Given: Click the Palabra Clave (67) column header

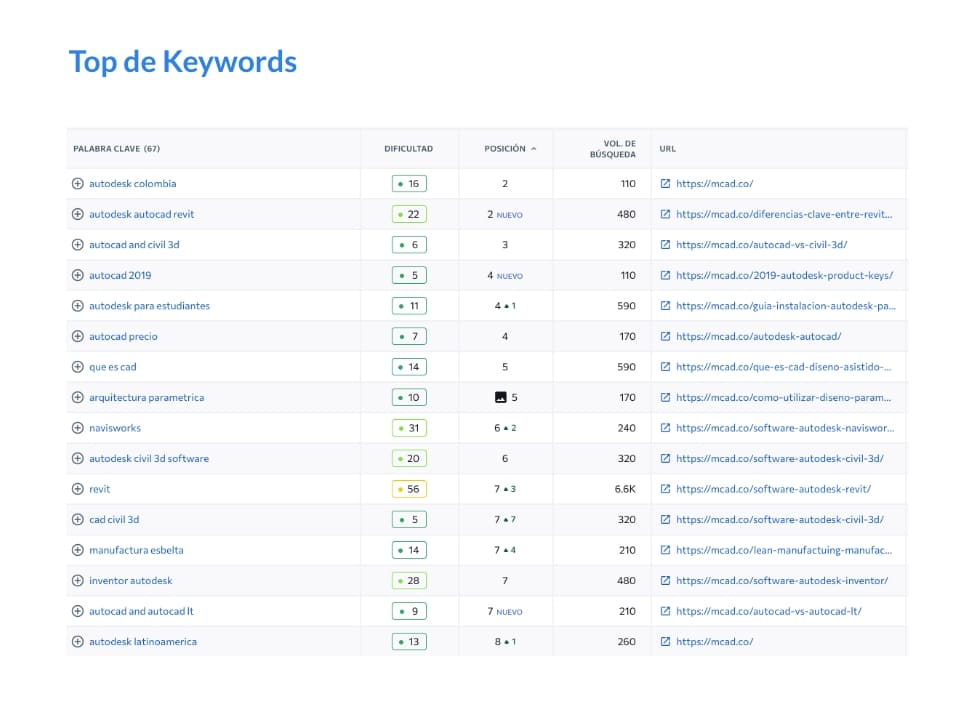Looking at the screenshot, I should [x=116, y=149].
